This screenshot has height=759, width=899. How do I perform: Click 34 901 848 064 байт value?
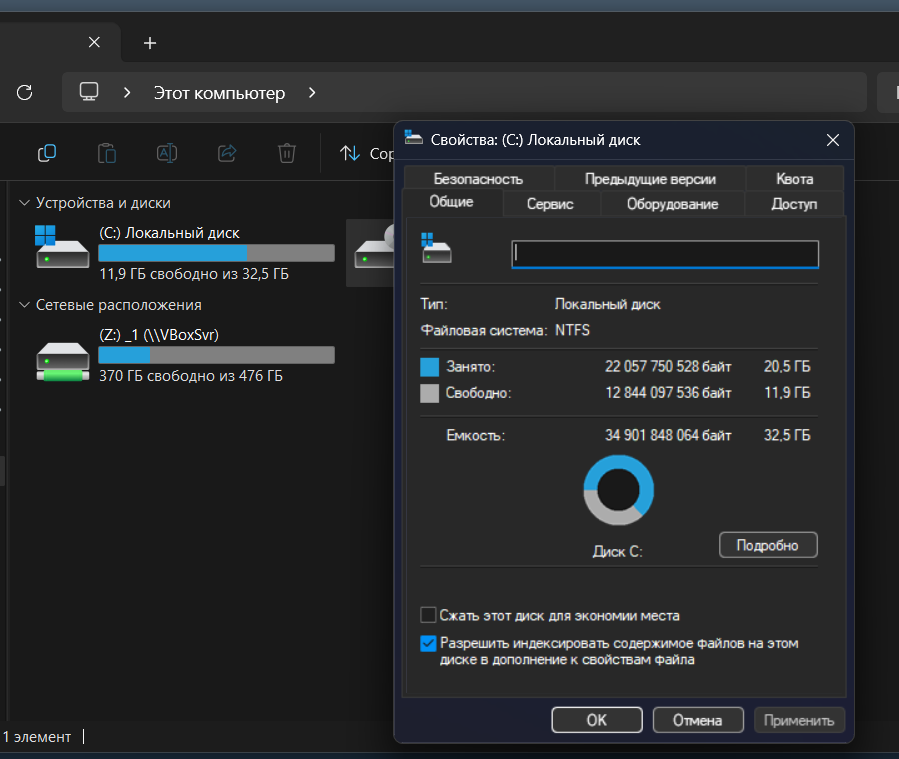(x=668, y=435)
